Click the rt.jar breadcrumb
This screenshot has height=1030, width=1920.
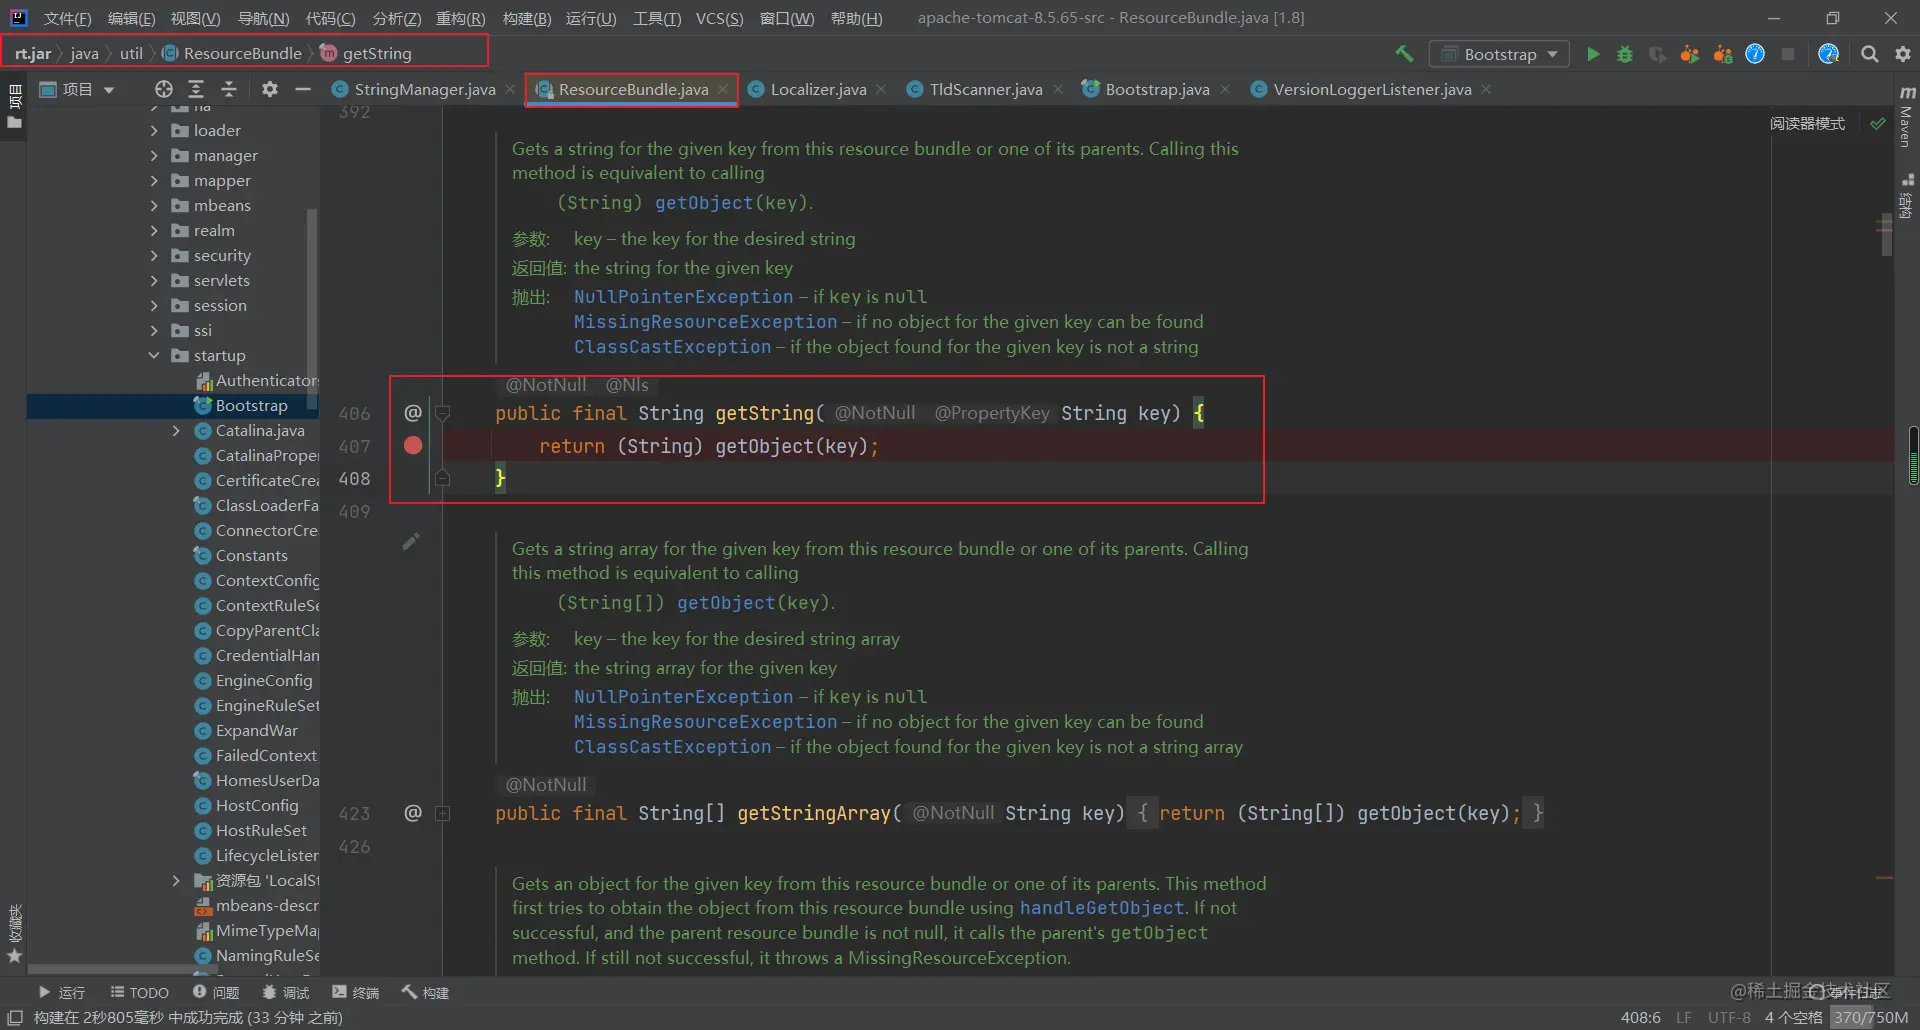(x=33, y=53)
